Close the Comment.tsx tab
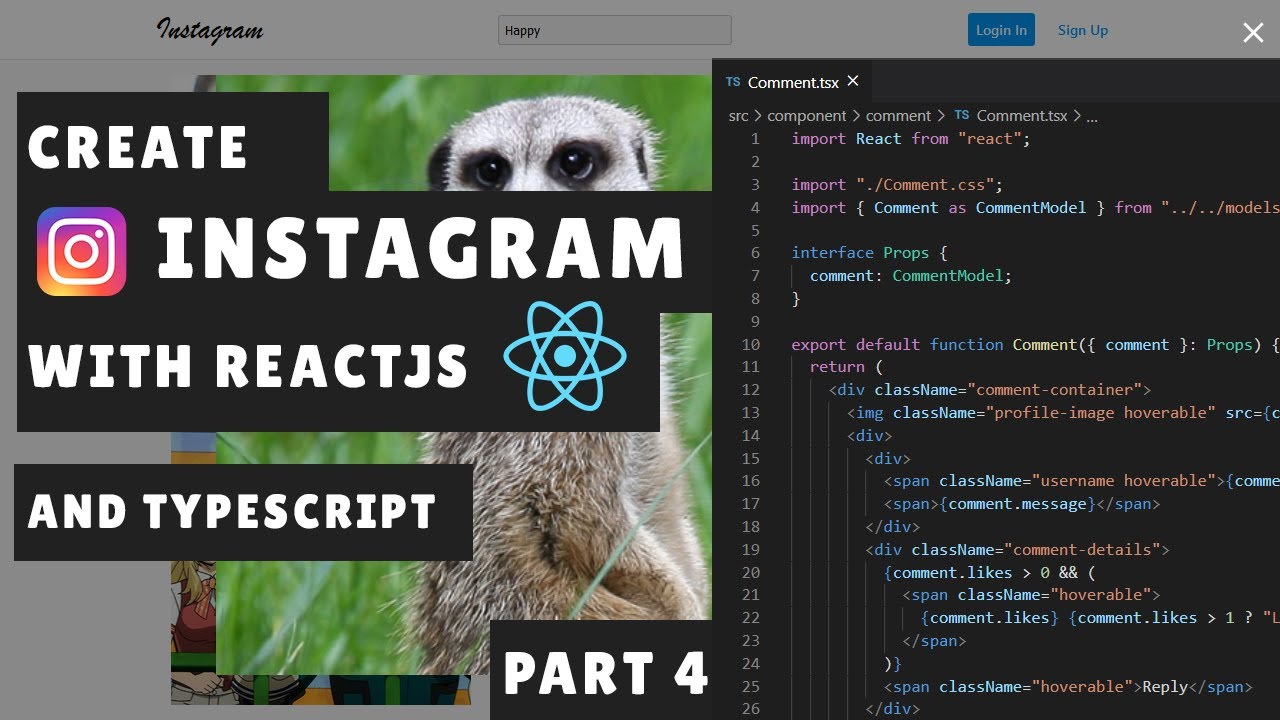The width and height of the screenshot is (1280, 720). coord(853,81)
